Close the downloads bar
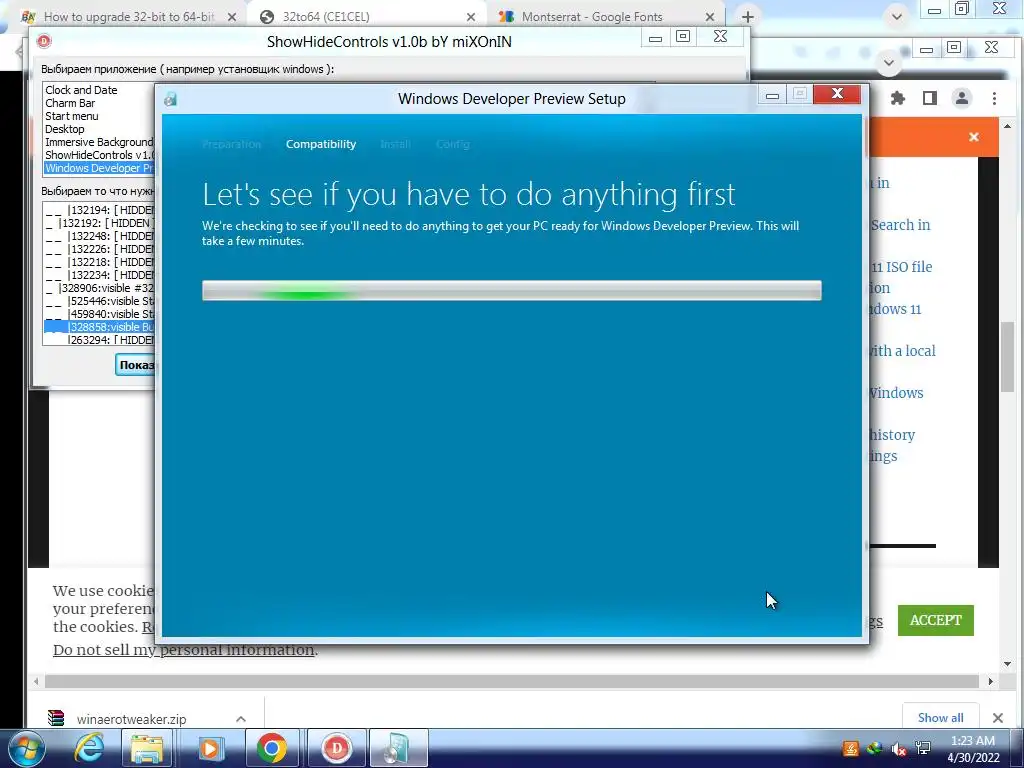Image resolution: width=1024 pixels, height=768 pixels. pos(997,718)
